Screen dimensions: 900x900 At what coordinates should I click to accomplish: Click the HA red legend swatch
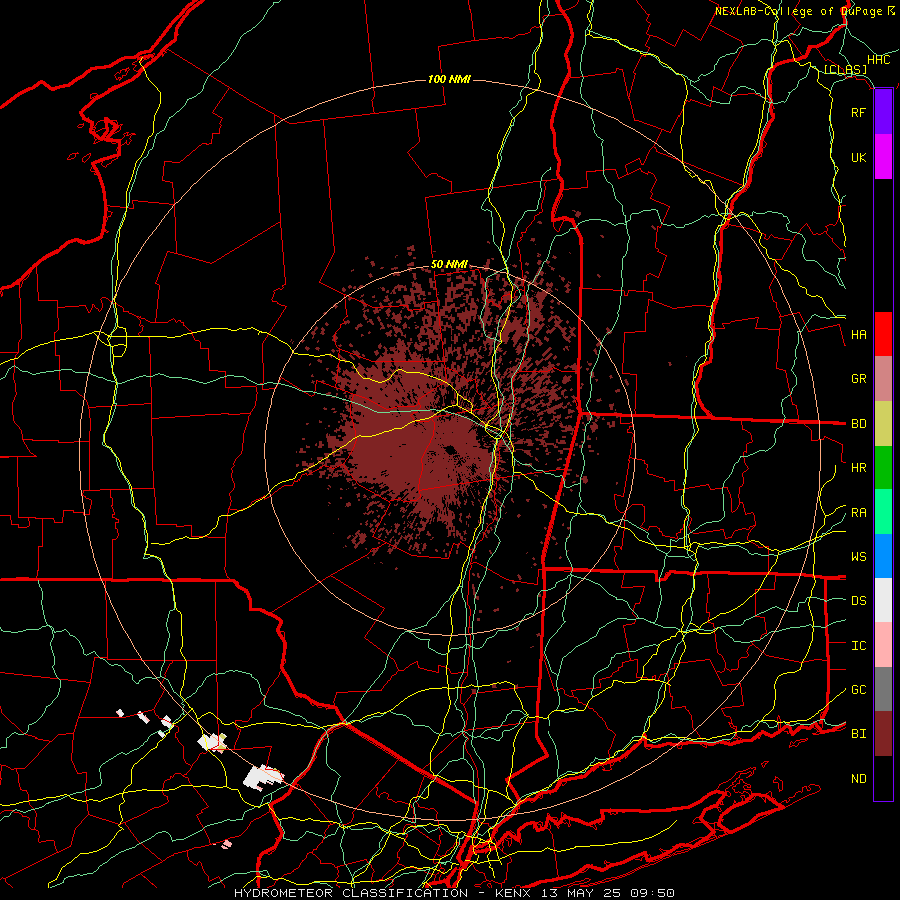tap(883, 334)
